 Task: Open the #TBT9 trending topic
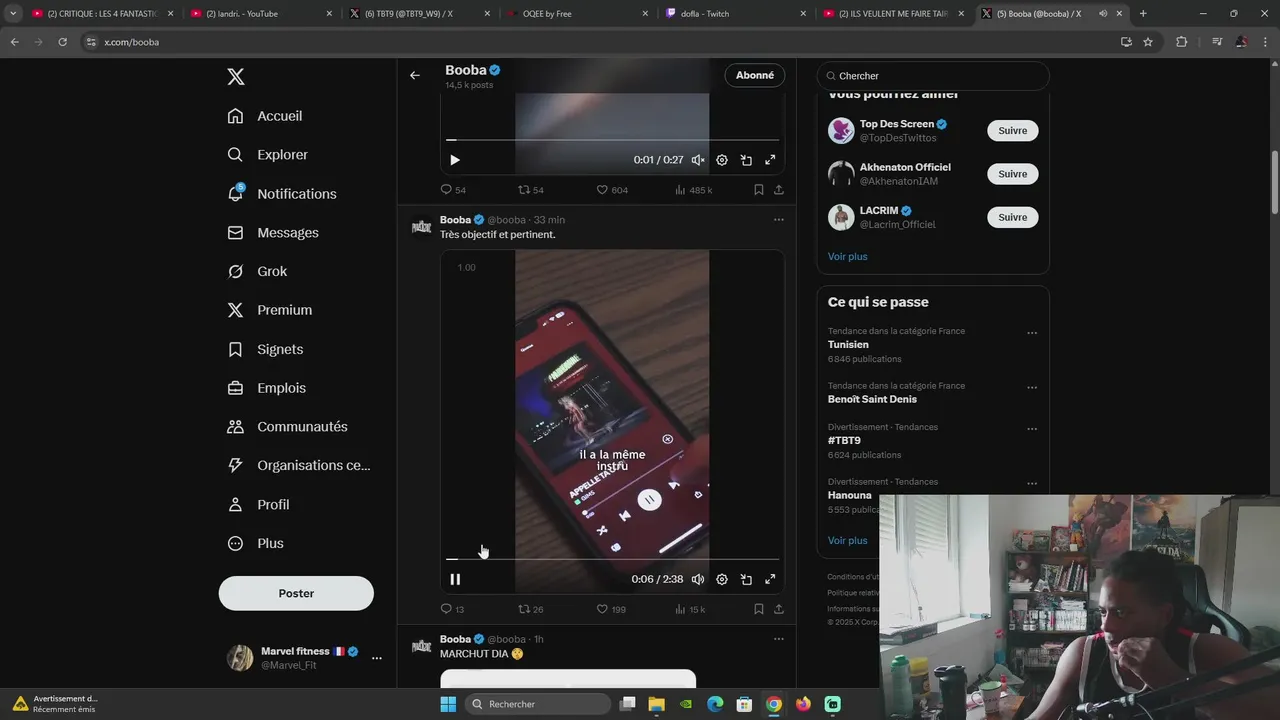click(844, 441)
